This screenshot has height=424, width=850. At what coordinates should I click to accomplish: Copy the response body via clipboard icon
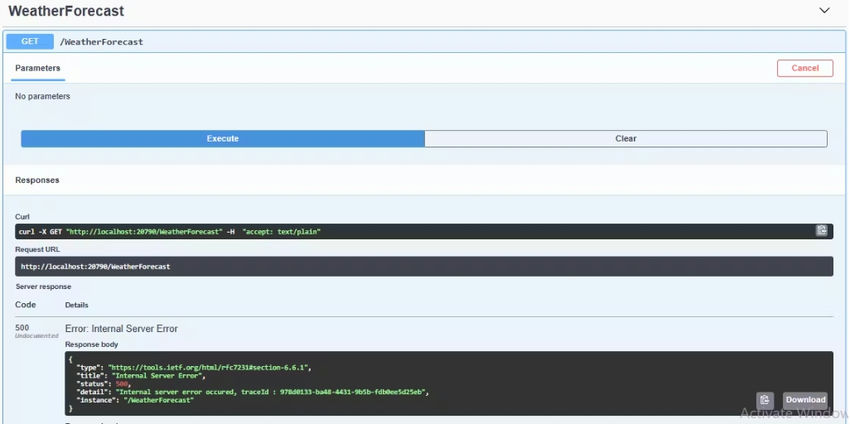(x=764, y=400)
